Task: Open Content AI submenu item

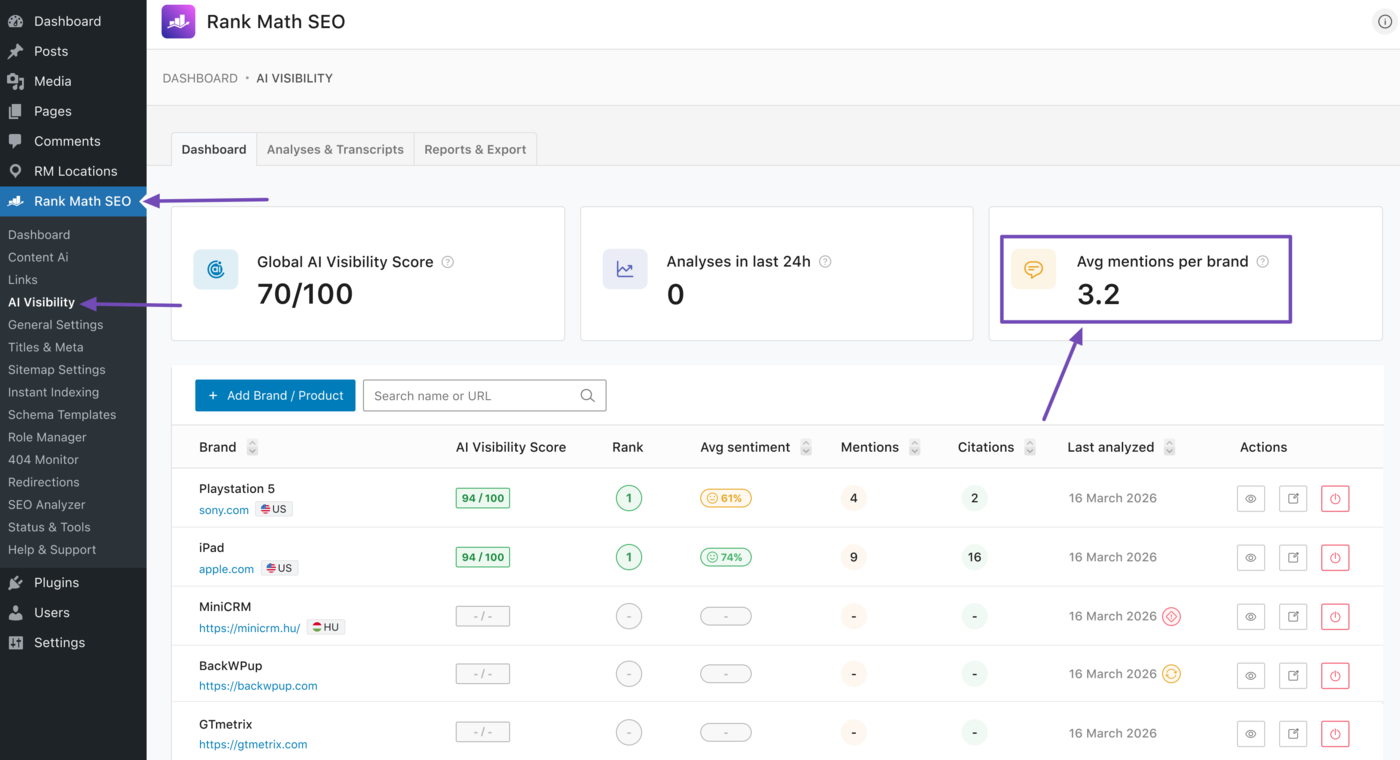Action: click(38, 257)
